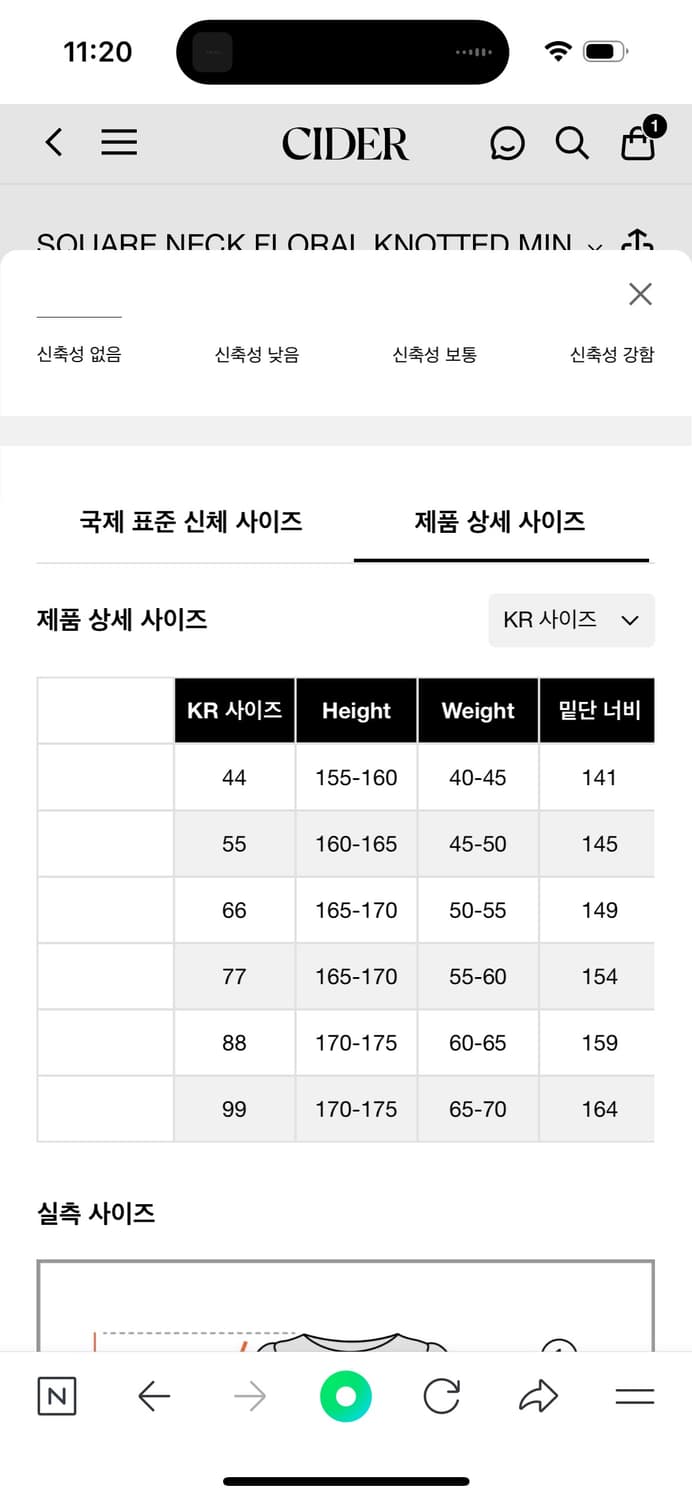692x1500 pixels.
Task: Go back using browser back arrow
Action: point(154,1396)
